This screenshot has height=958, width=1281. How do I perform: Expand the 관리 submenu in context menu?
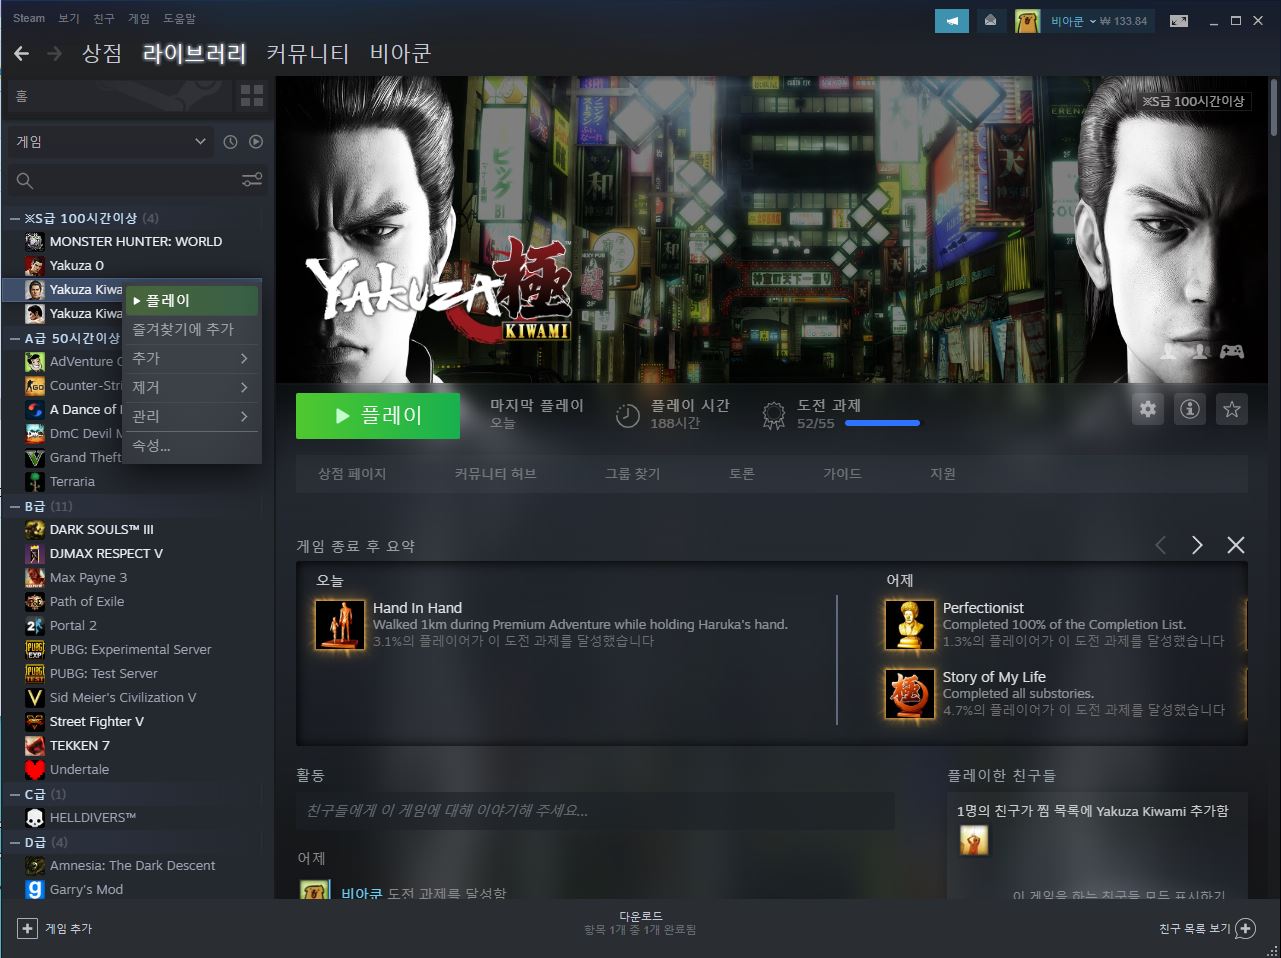192,416
